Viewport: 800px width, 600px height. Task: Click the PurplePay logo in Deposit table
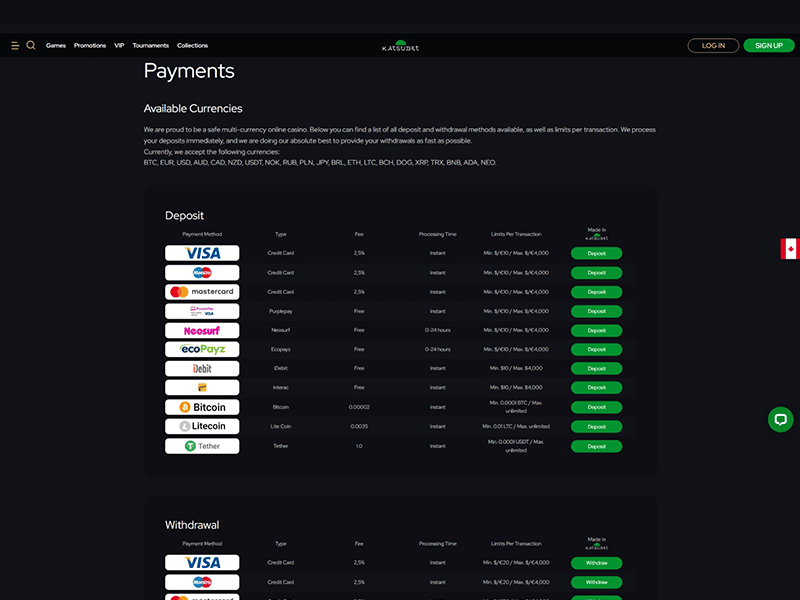[x=202, y=311]
